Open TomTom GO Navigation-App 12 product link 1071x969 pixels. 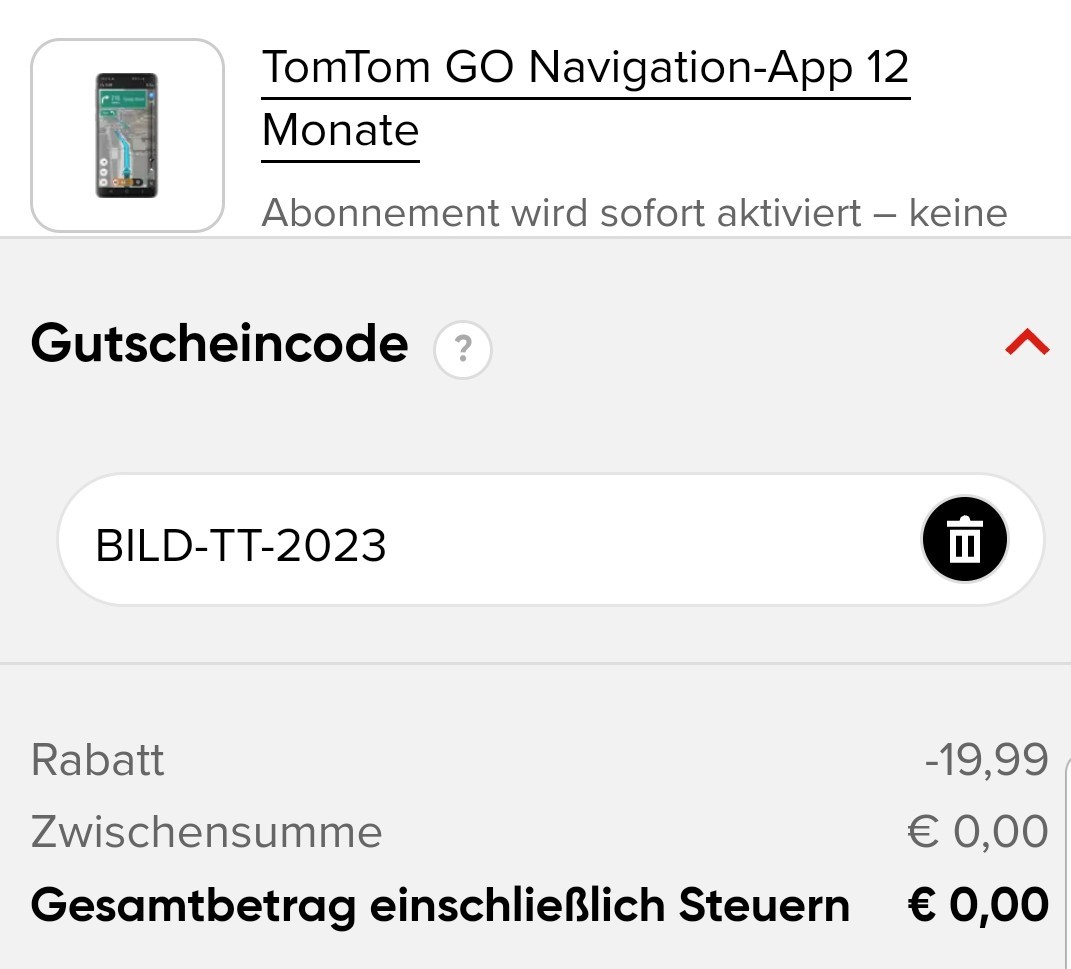coord(585,68)
